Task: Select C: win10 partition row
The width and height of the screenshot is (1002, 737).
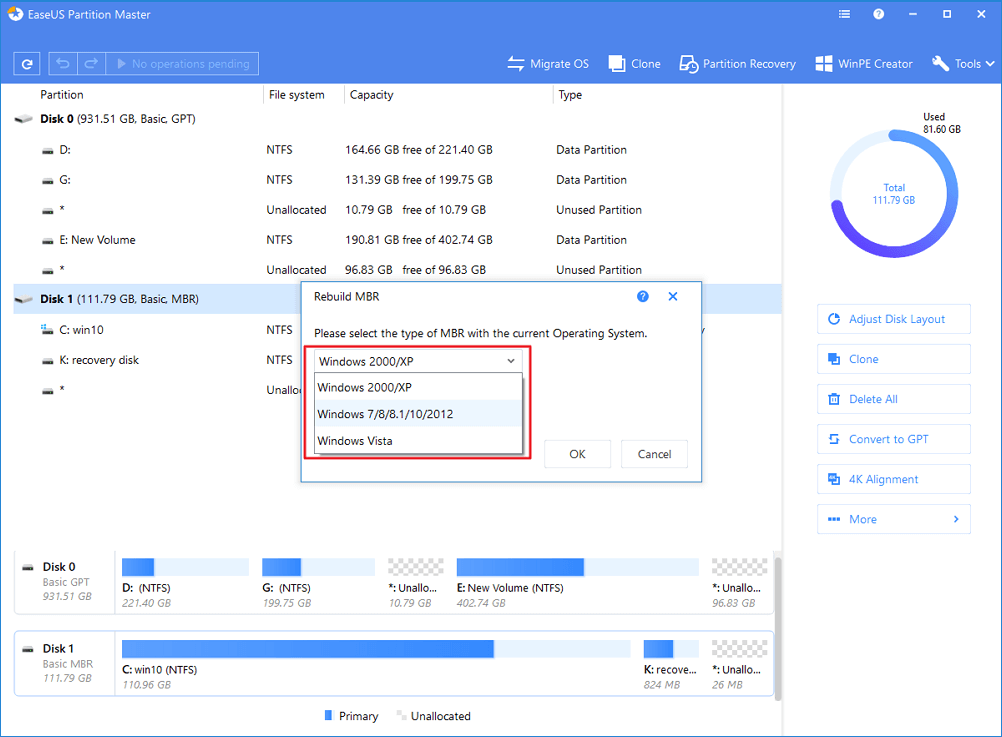Action: 157,330
